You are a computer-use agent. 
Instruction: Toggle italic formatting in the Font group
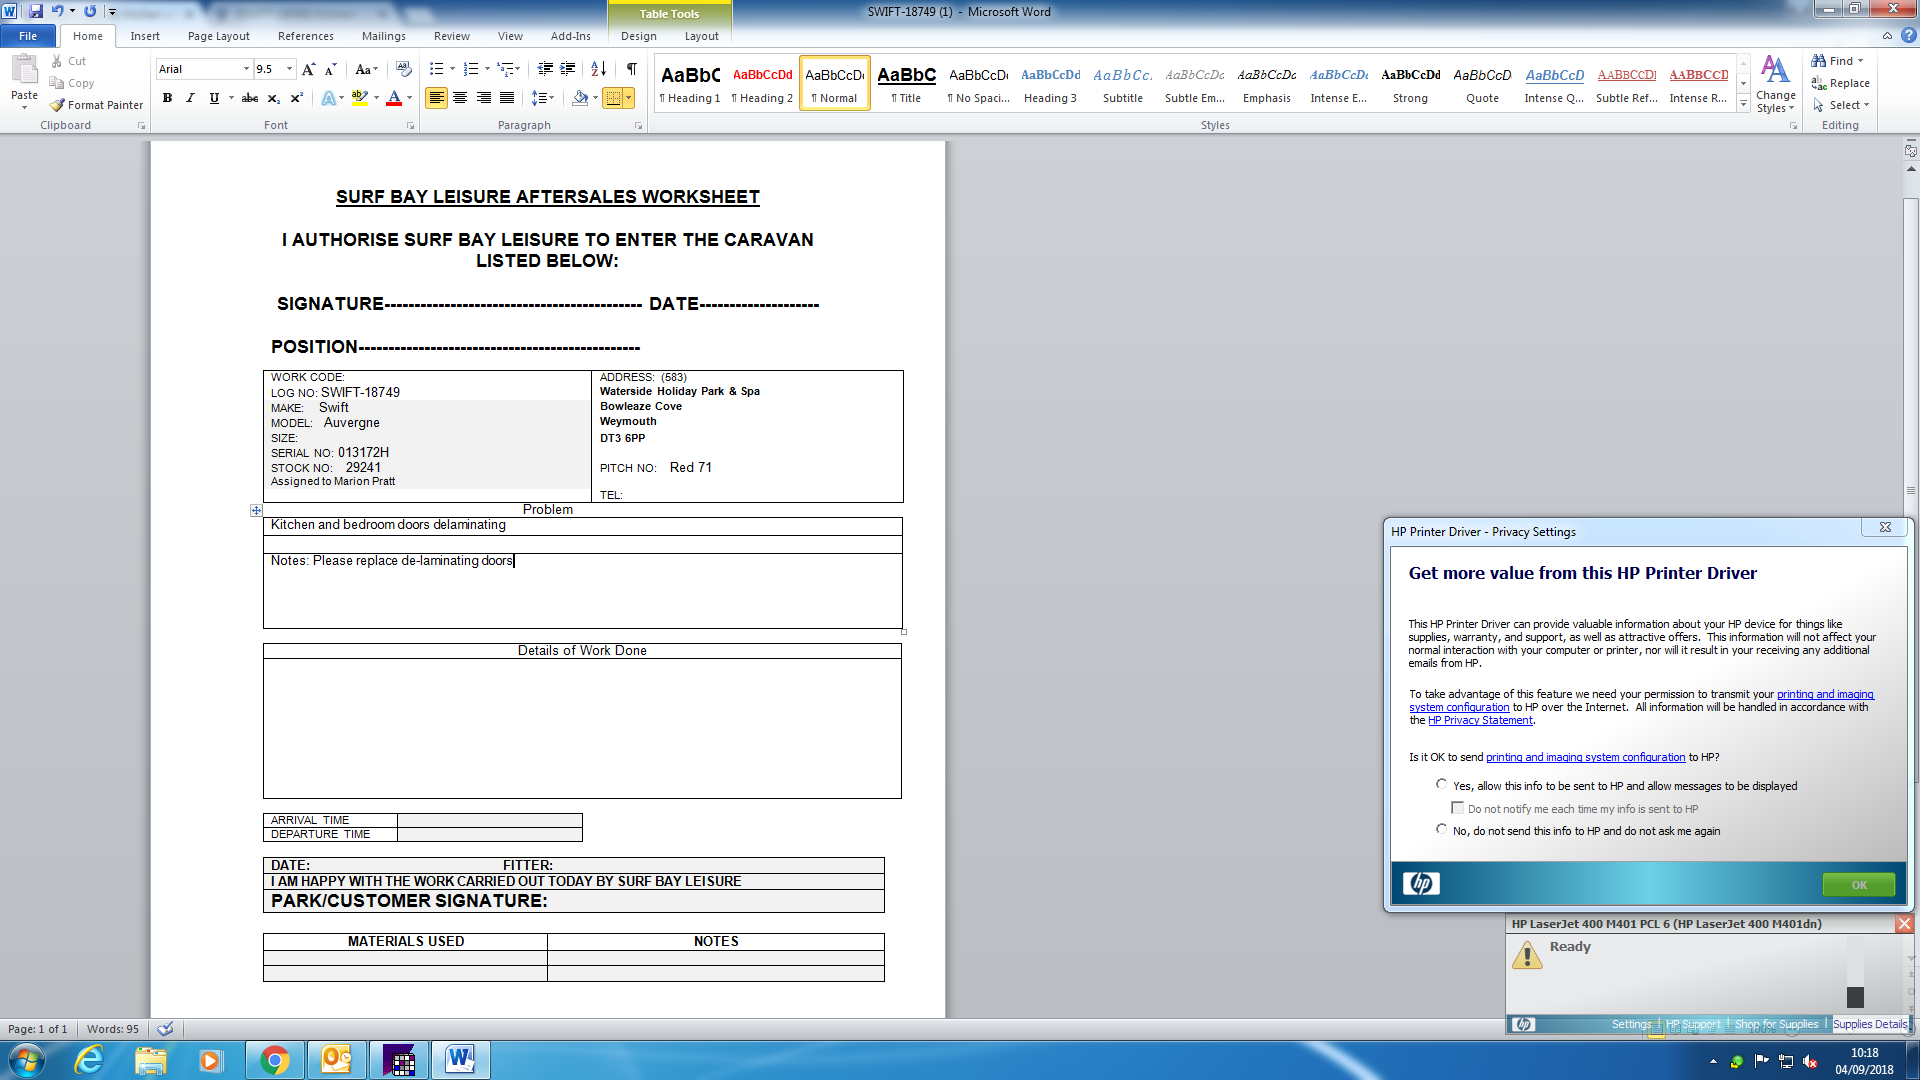tap(190, 98)
